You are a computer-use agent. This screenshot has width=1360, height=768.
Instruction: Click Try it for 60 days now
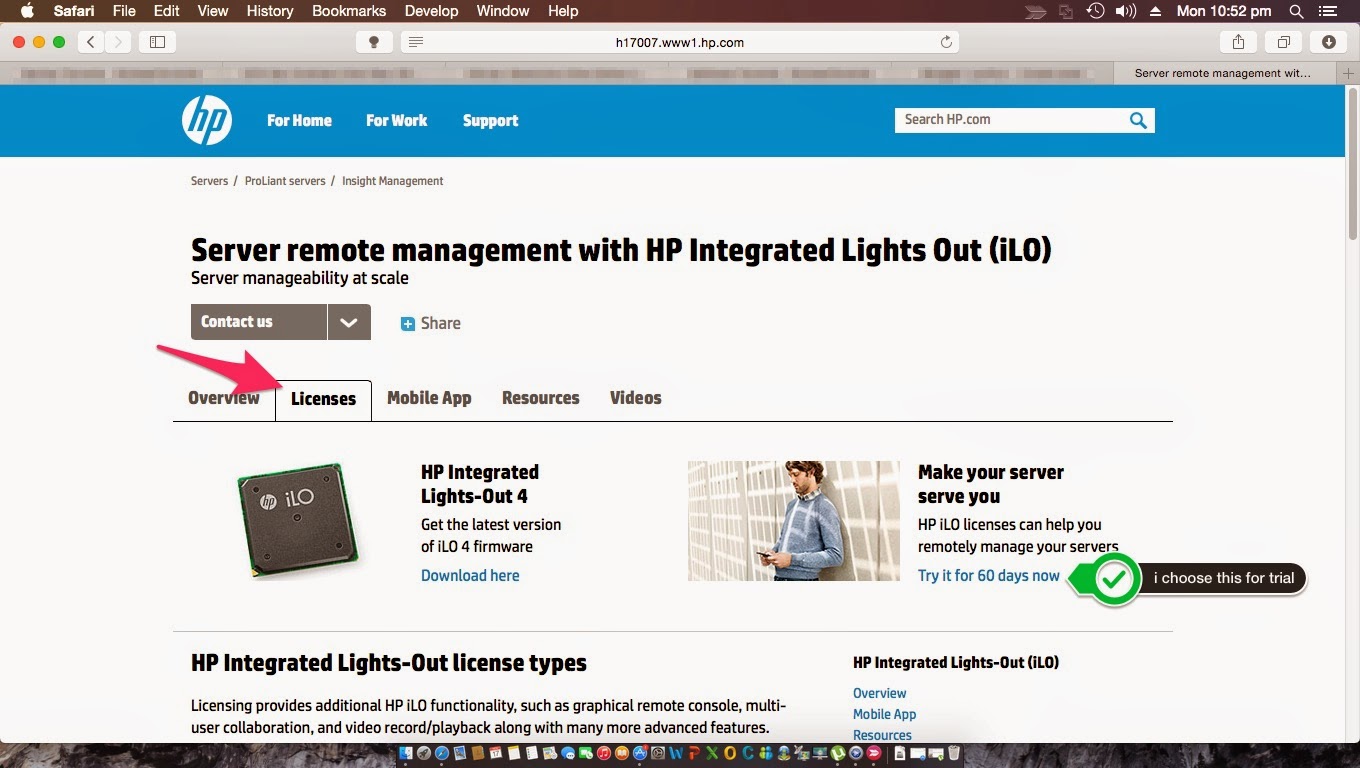click(989, 576)
